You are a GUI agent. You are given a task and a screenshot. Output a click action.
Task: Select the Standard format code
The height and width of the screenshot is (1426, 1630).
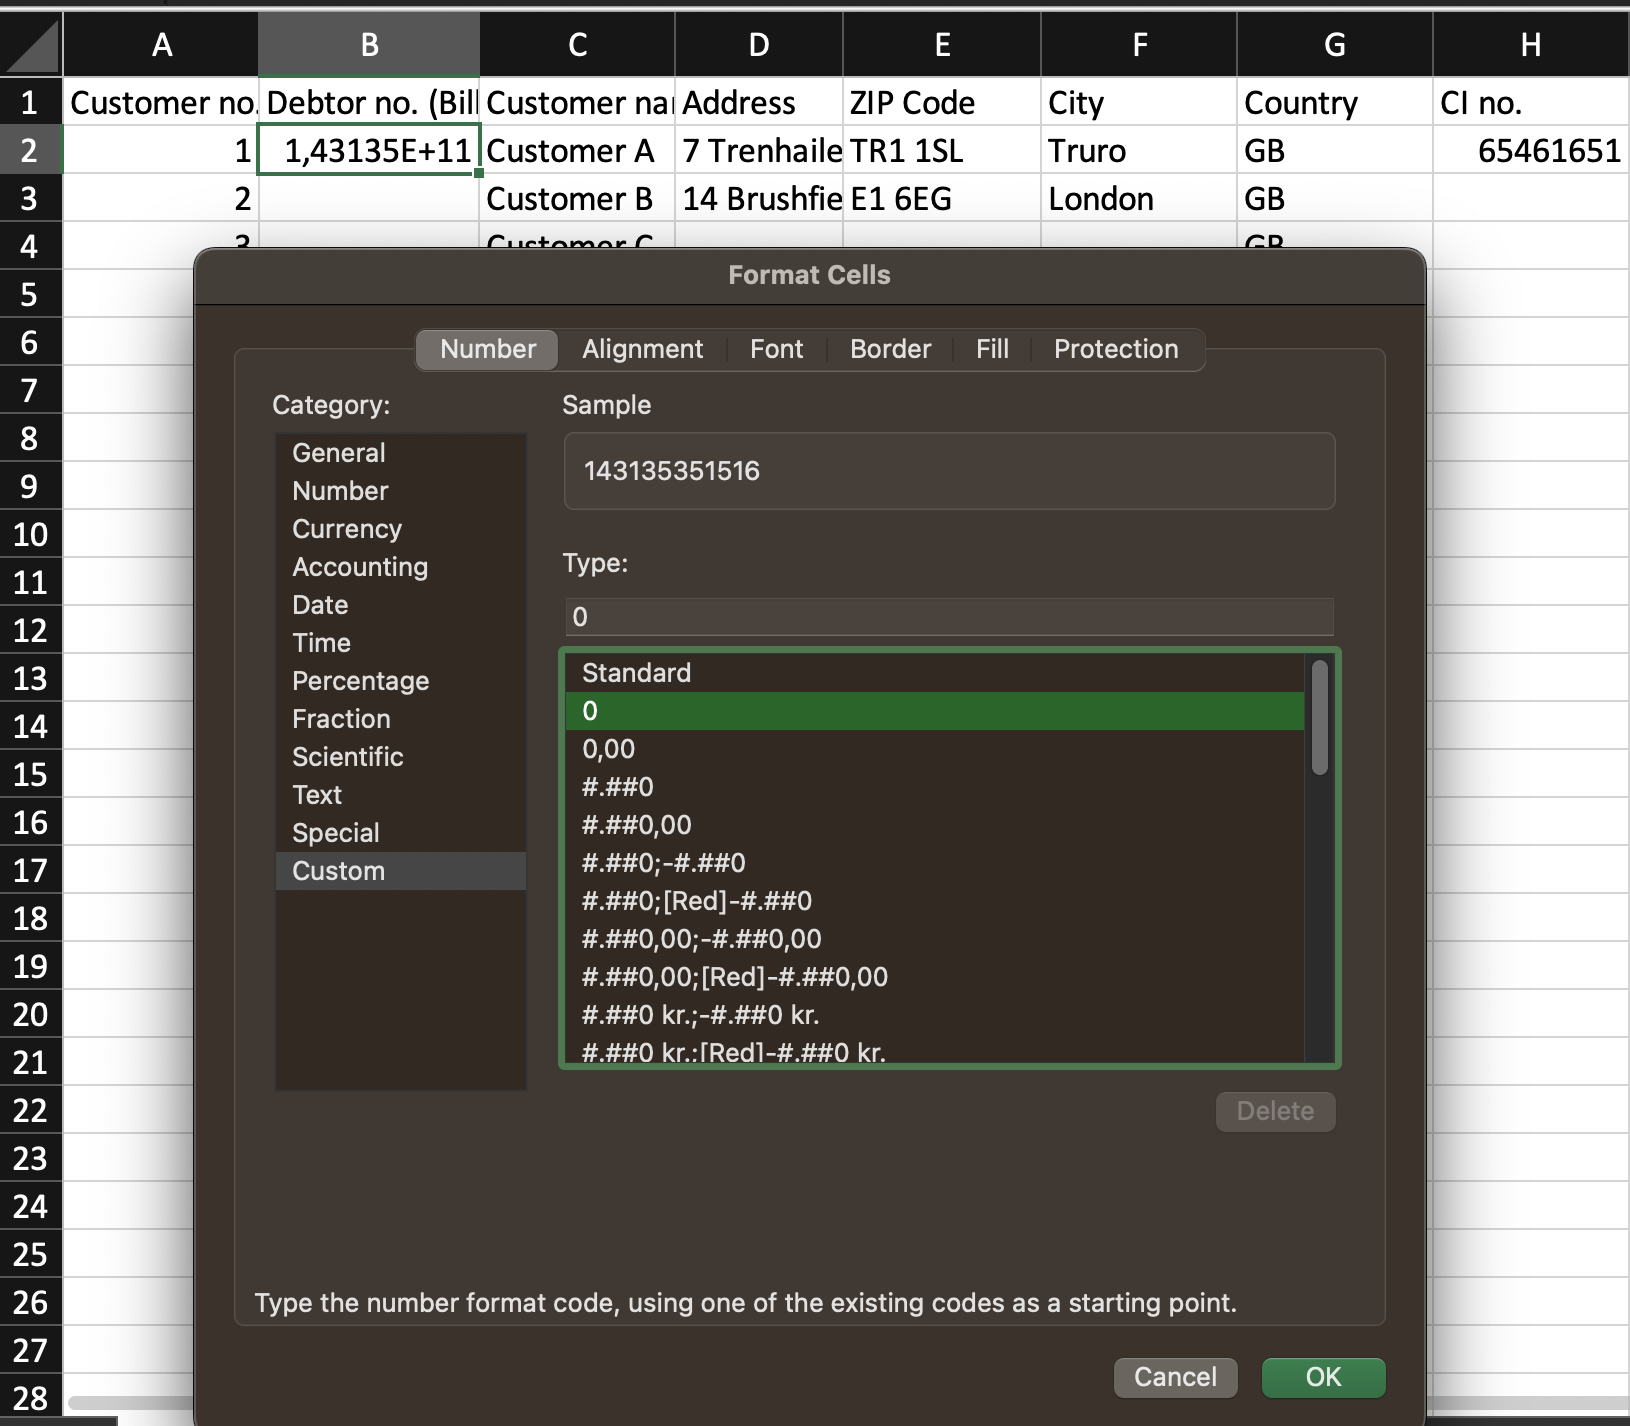coord(636,673)
